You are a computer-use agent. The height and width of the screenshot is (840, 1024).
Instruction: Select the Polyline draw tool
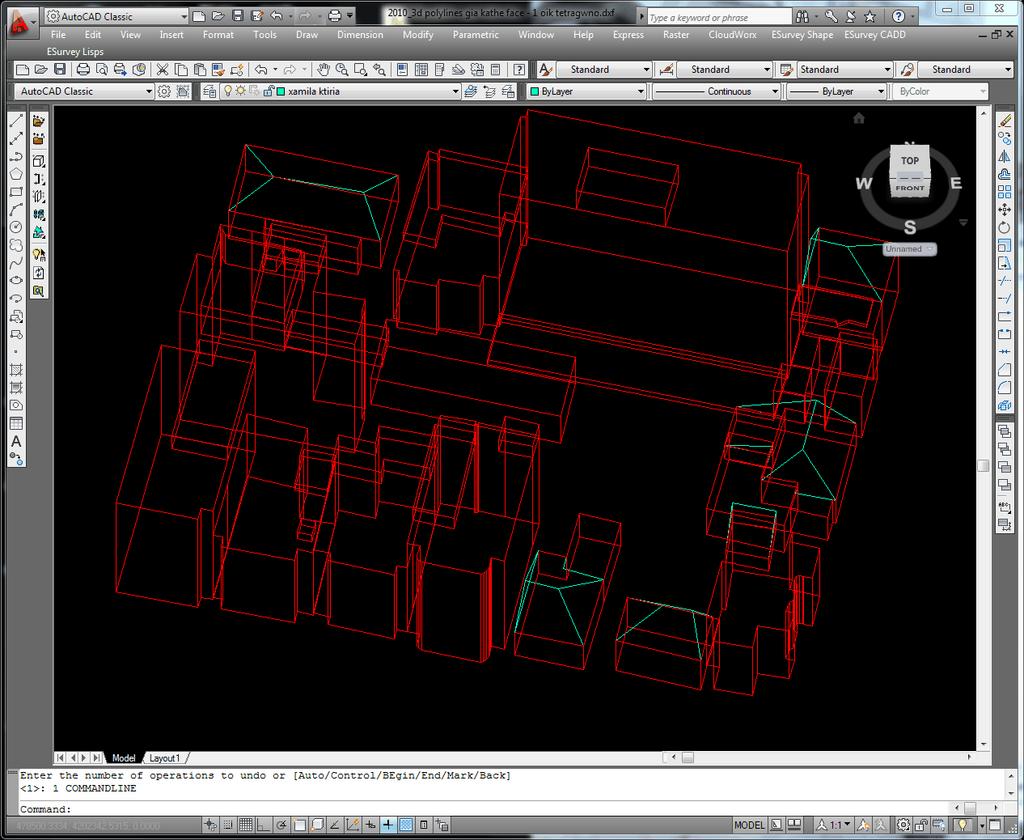[16, 156]
